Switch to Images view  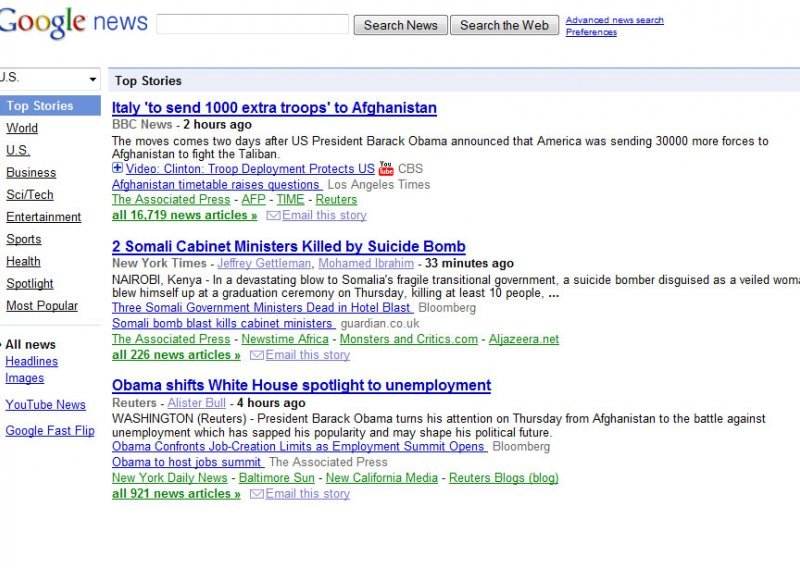click(24, 378)
